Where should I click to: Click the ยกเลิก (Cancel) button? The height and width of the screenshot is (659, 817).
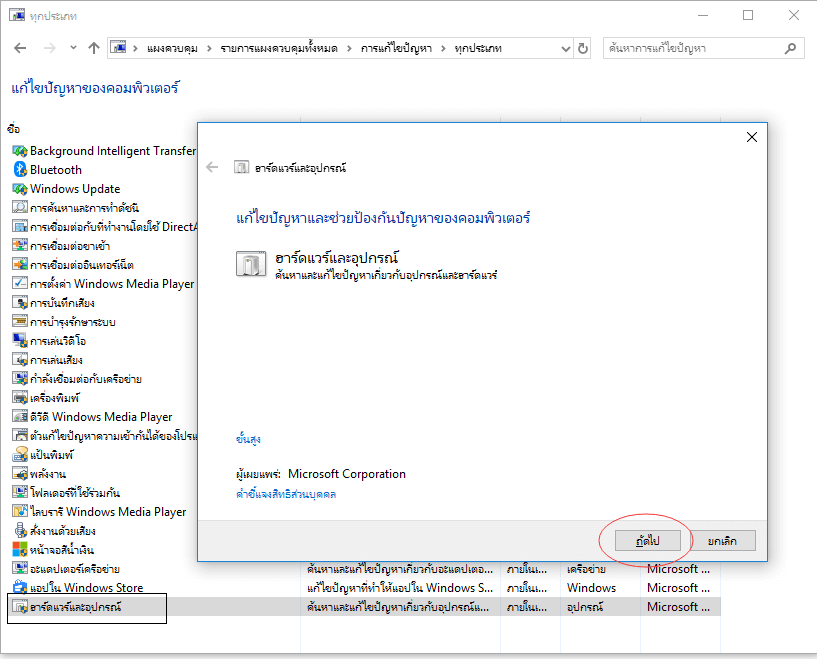tap(723, 541)
